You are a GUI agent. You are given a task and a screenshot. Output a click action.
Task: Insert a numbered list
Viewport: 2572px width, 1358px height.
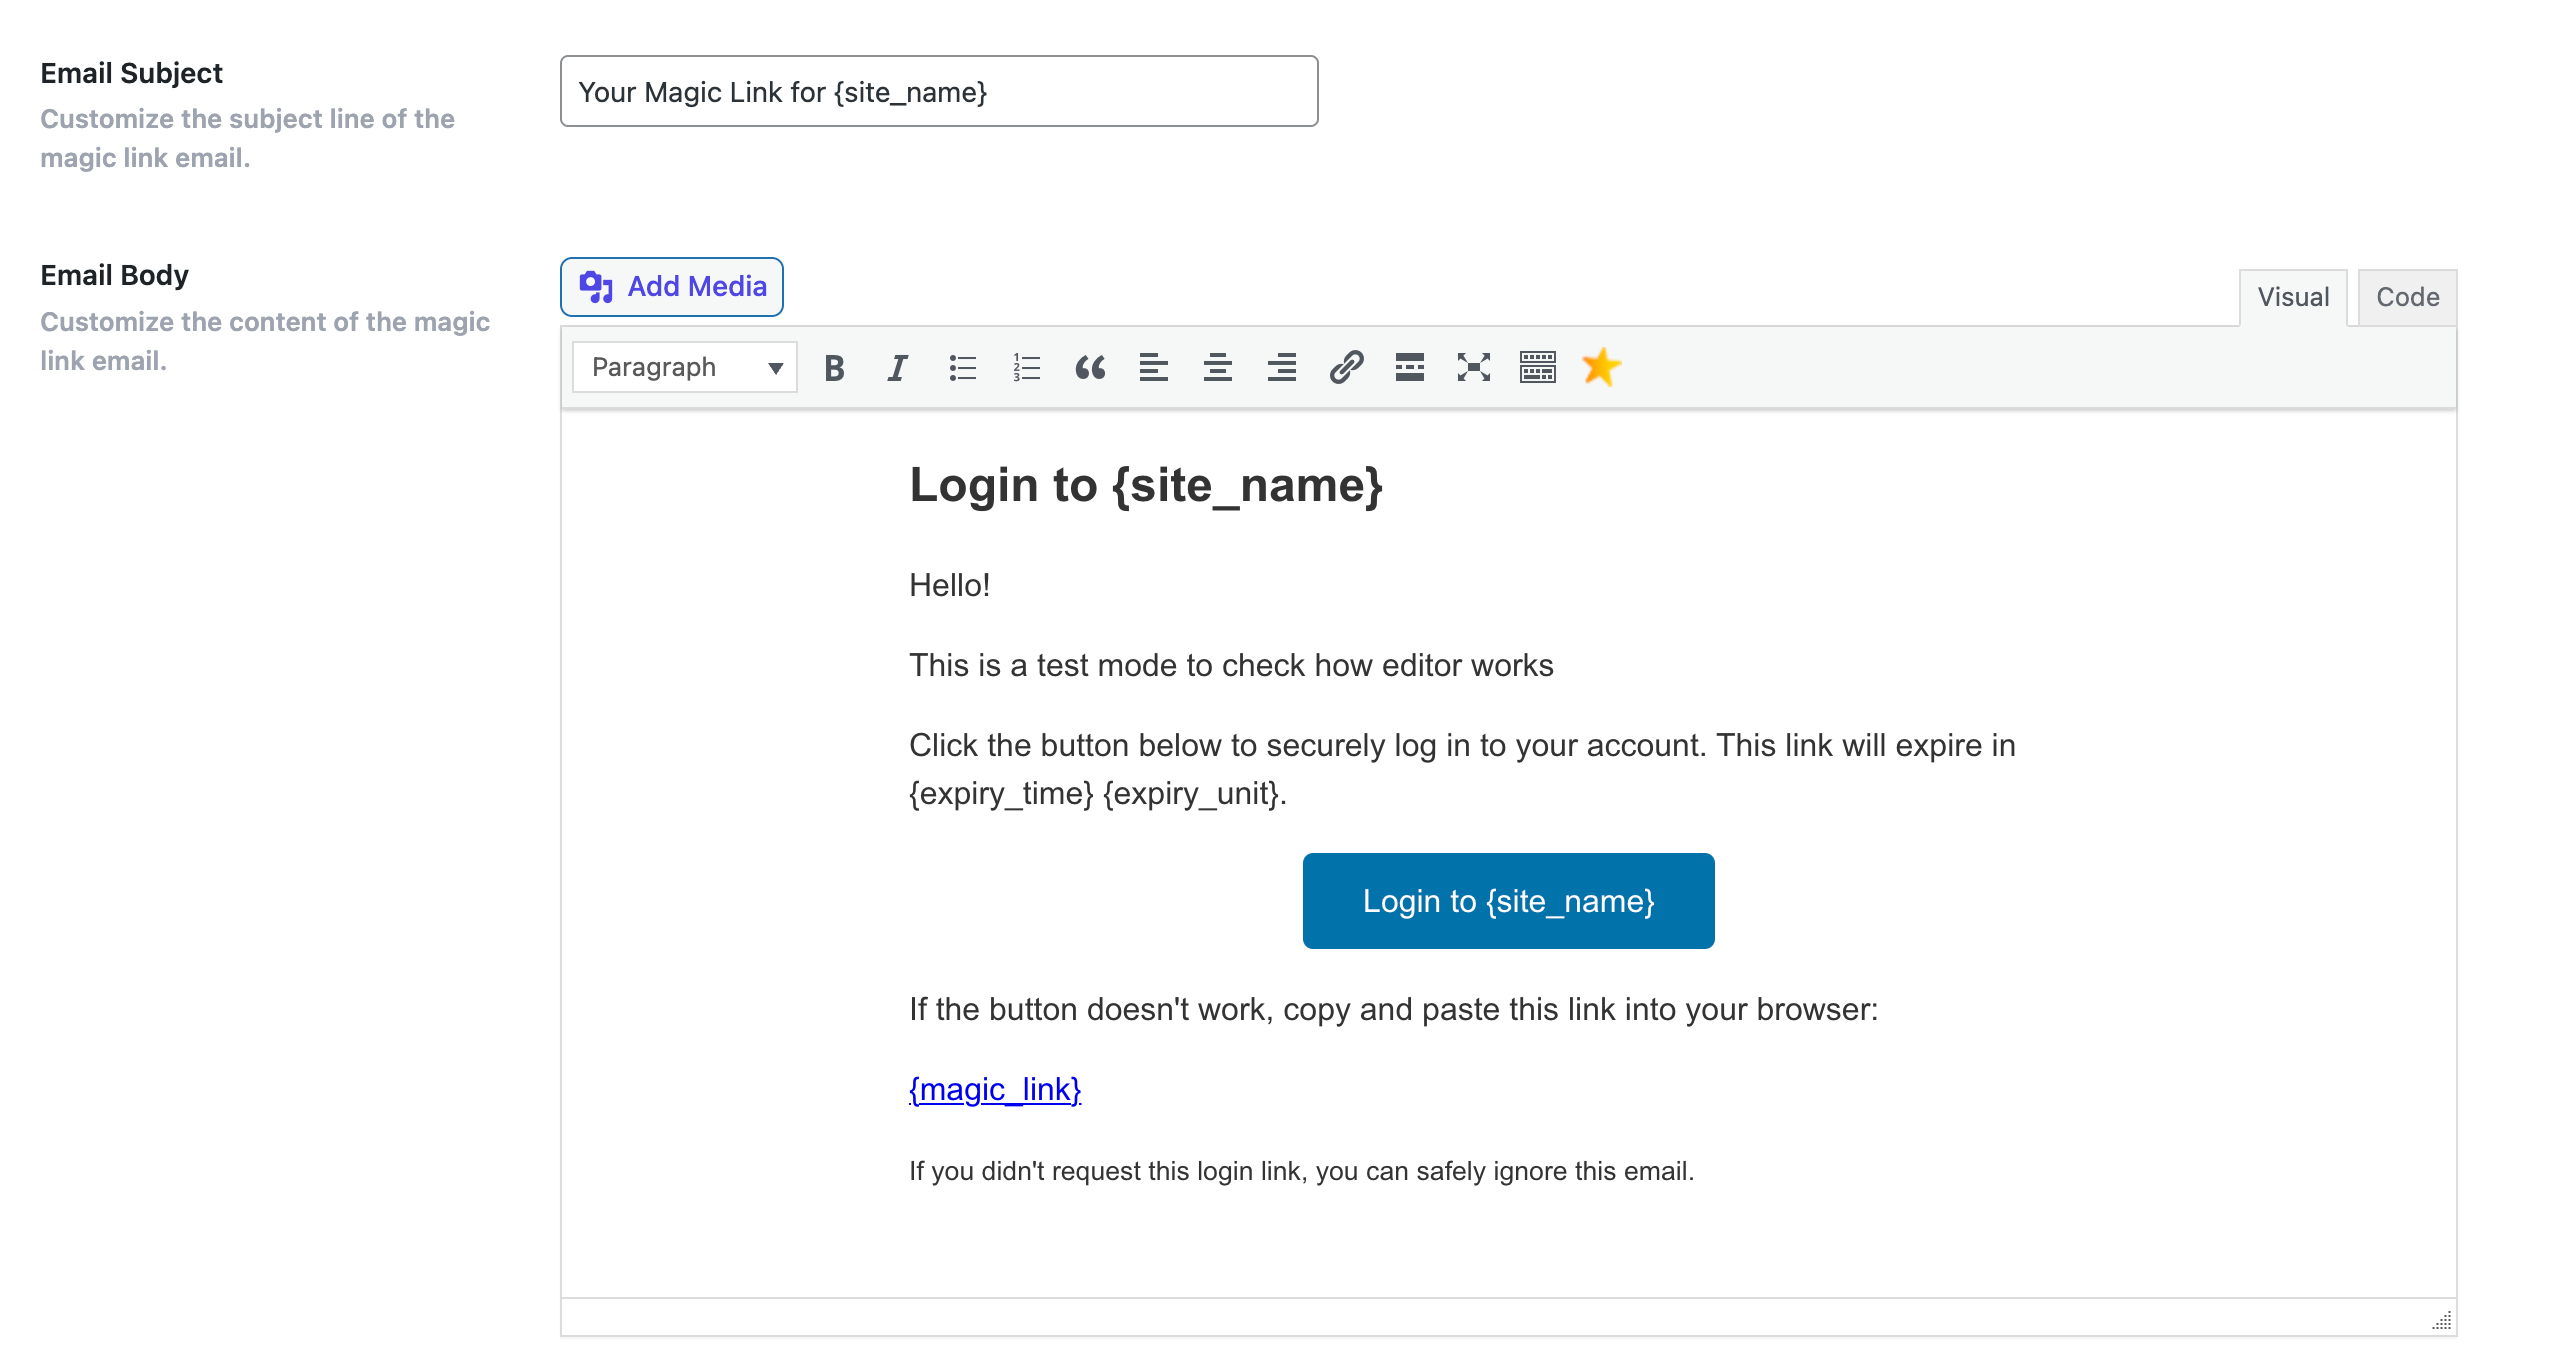(1026, 367)
